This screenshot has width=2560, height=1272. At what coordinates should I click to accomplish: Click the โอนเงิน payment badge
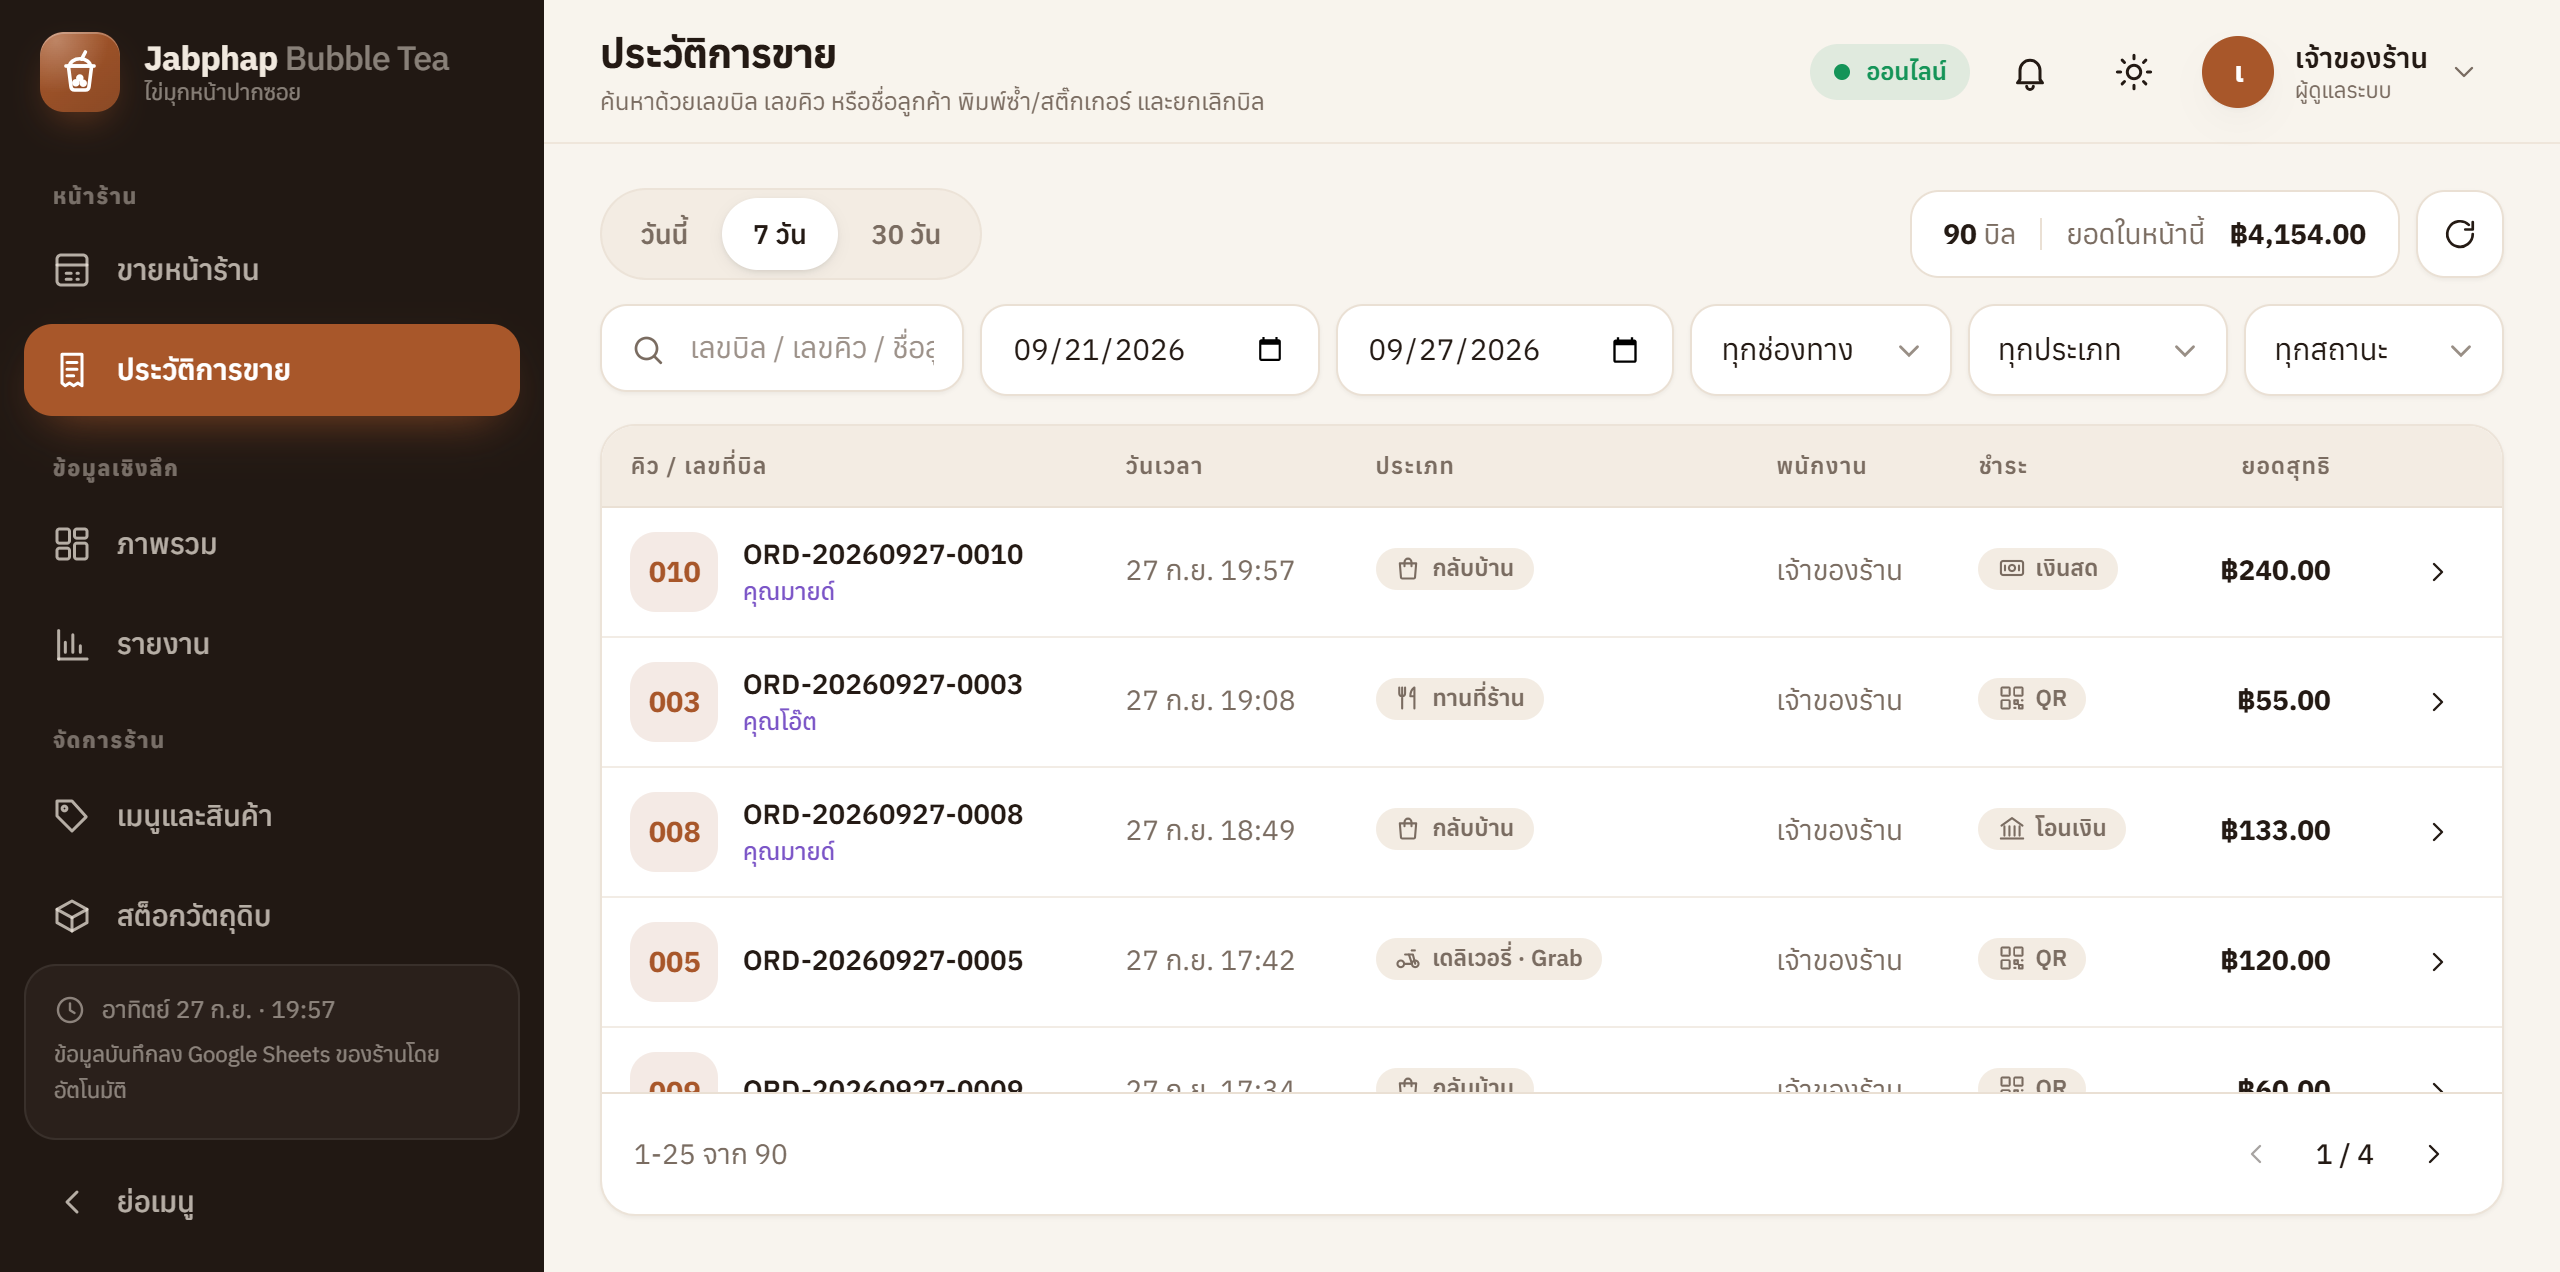(x=2051, y=829)
